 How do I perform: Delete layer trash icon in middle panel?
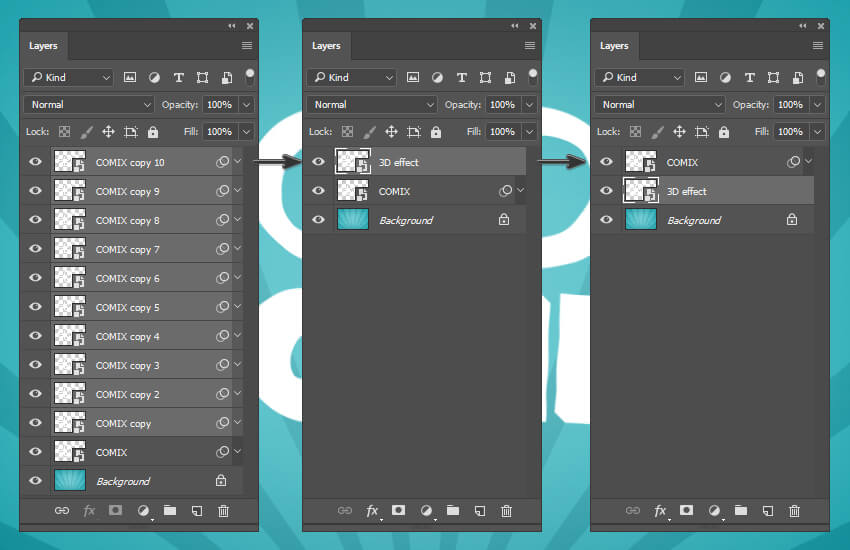[x=506, y=511]
